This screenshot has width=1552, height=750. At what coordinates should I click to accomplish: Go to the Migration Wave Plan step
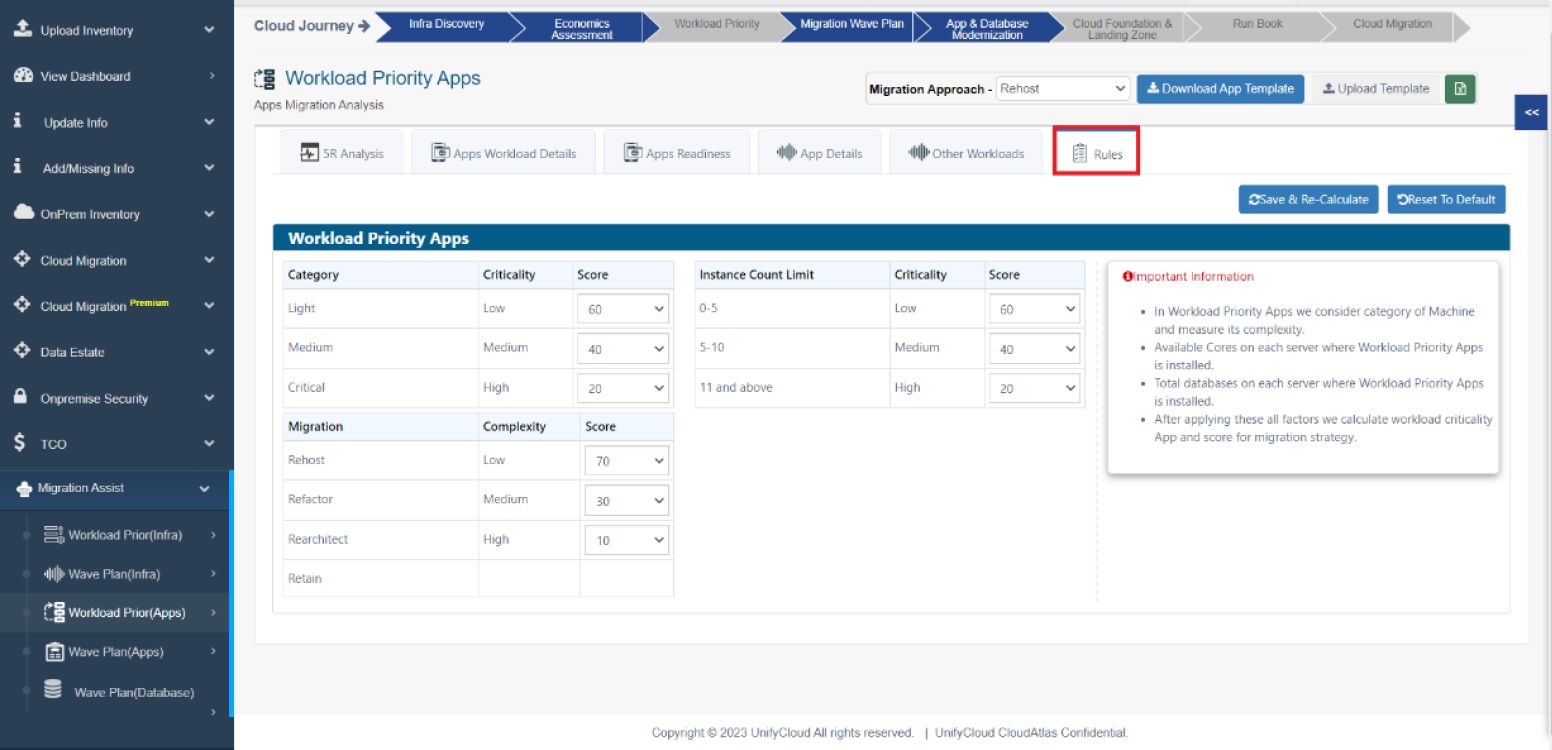[x=851, y=25]
